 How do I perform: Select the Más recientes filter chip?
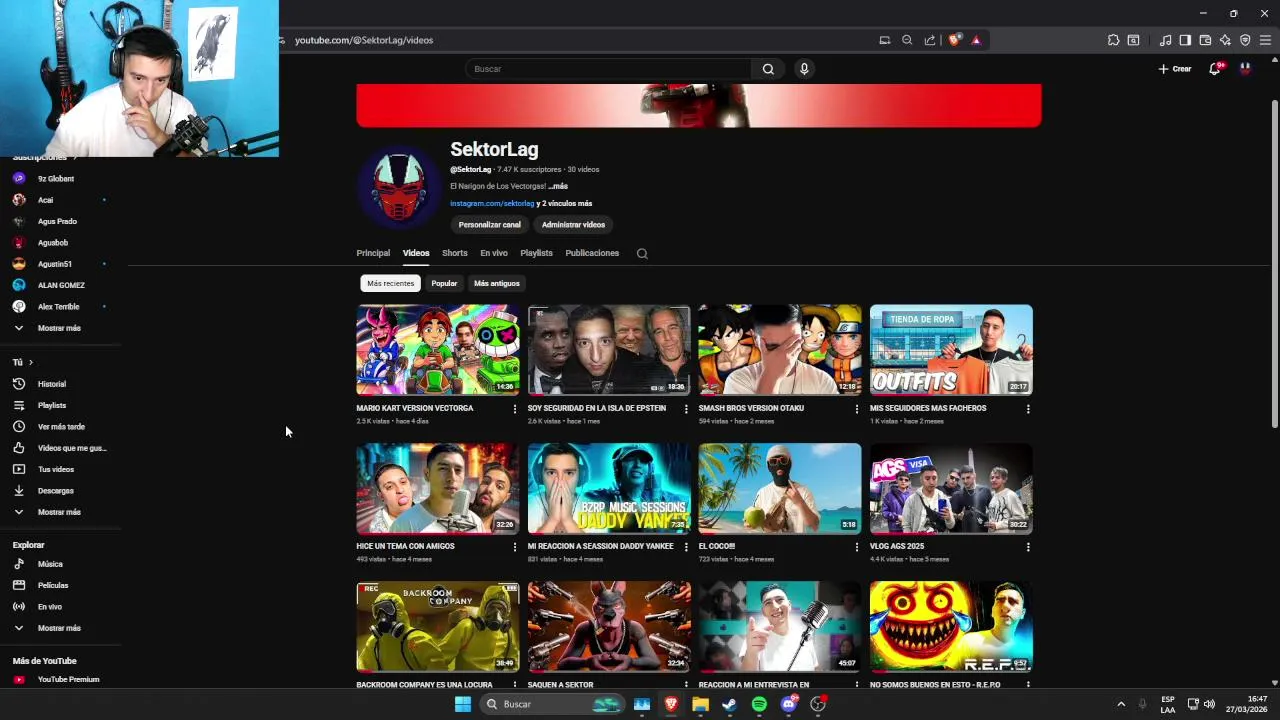pos(390,284)
